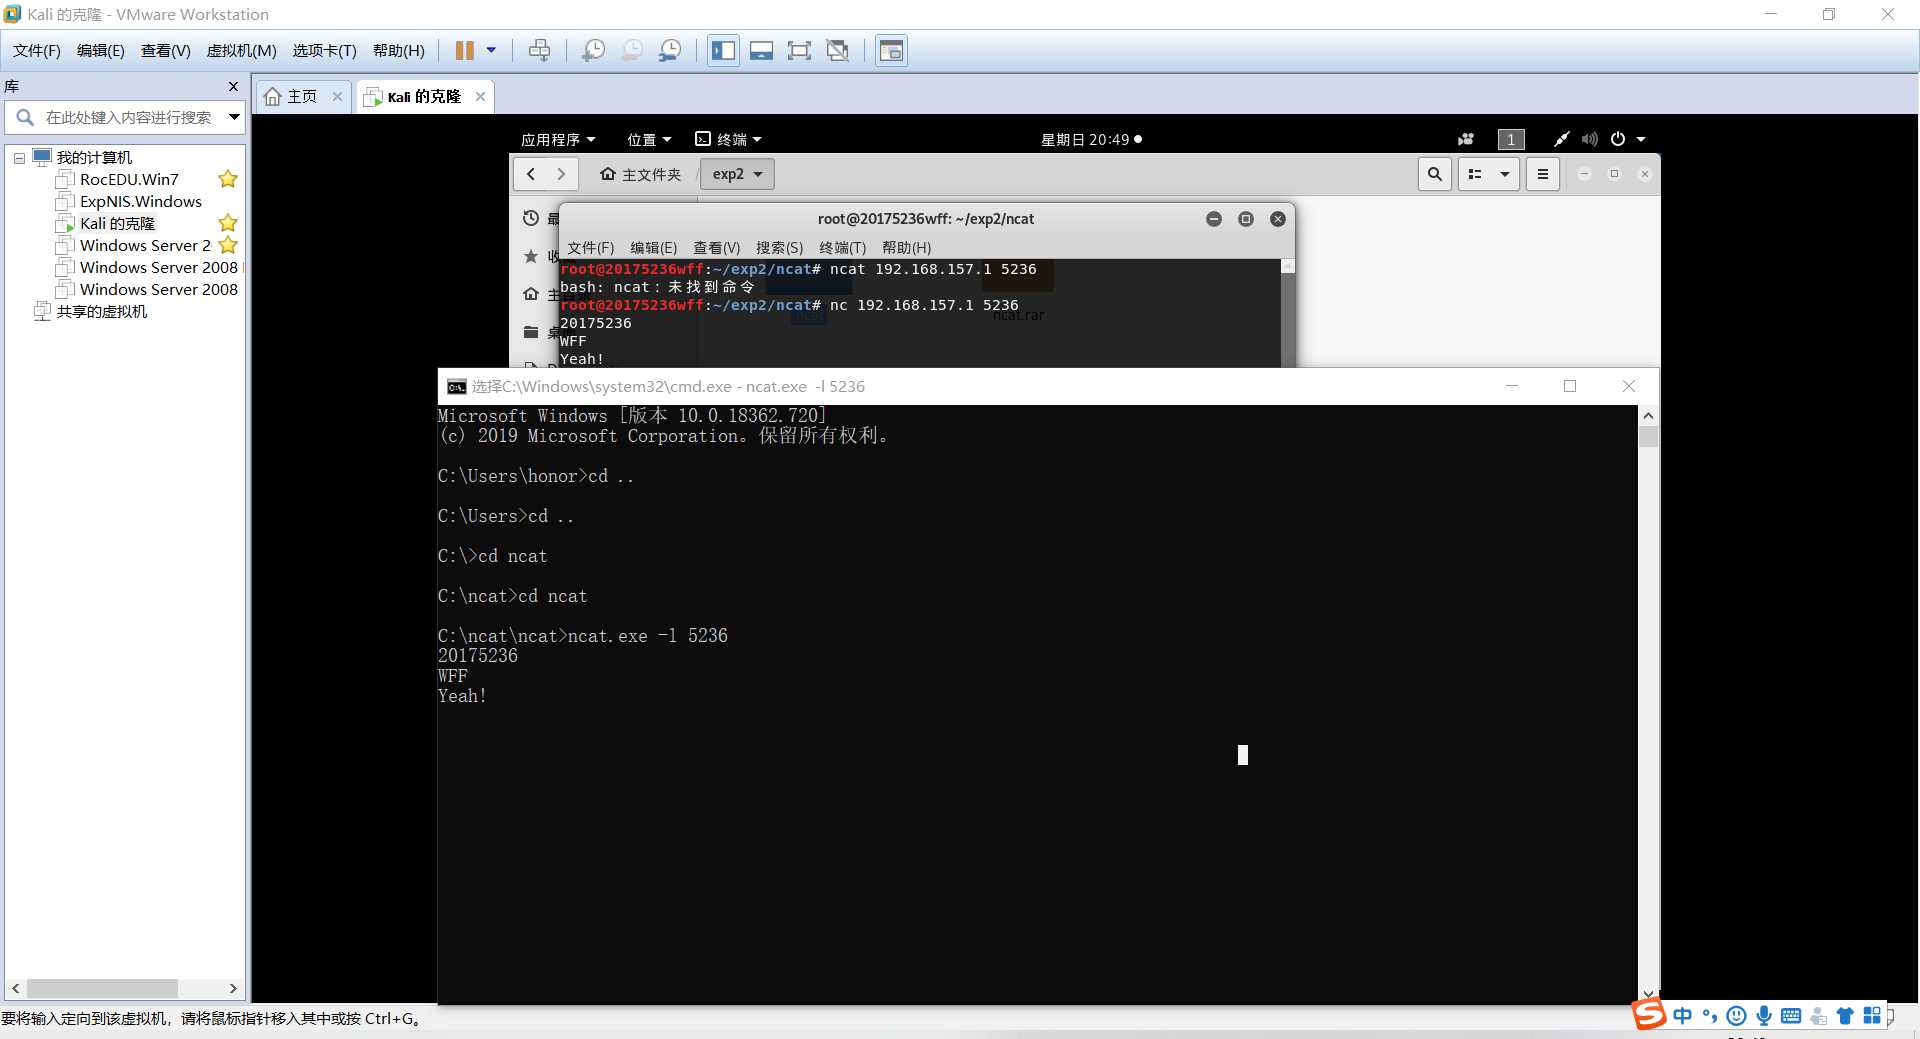Select RocEDU.Win7 in the library
The width and height of the screenshot is (1920, 1039).
click(x=129, y=179)
